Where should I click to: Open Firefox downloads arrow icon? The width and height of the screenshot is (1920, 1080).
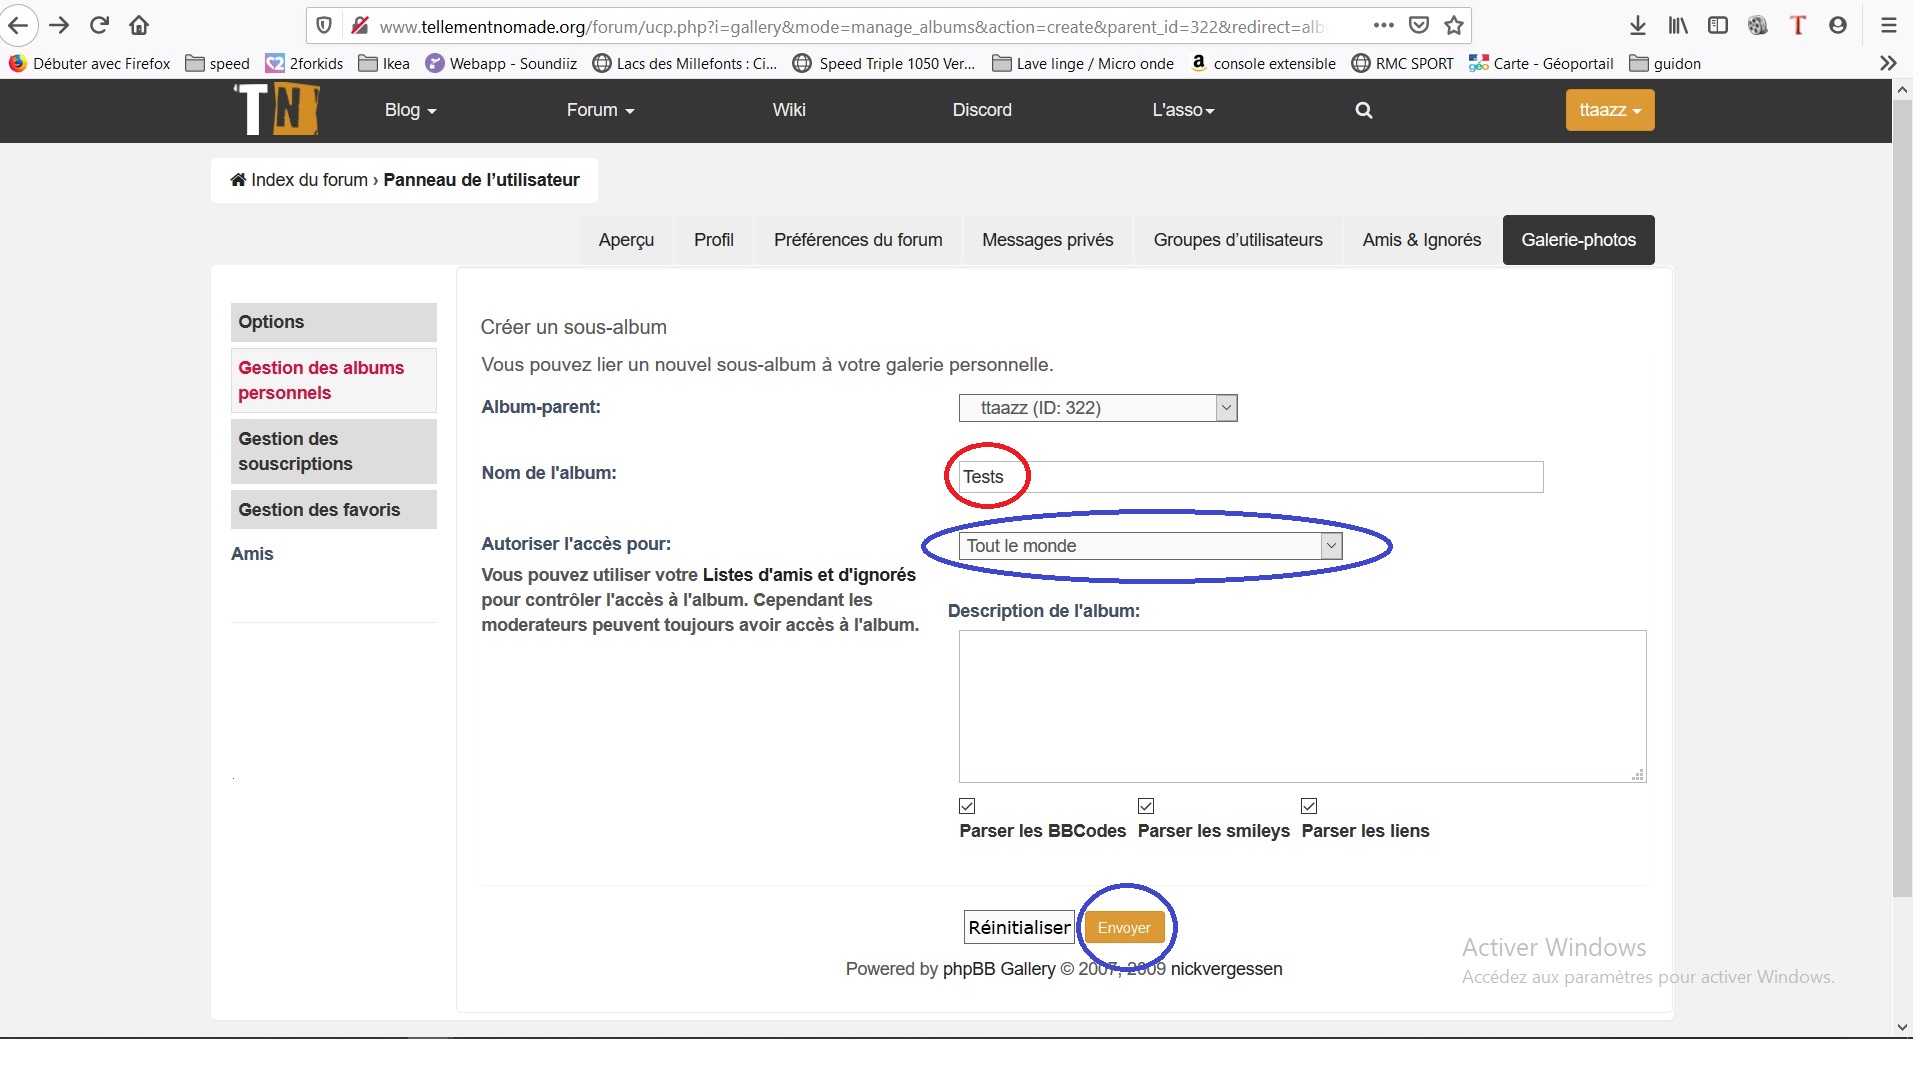click(x=1637, y=26)
